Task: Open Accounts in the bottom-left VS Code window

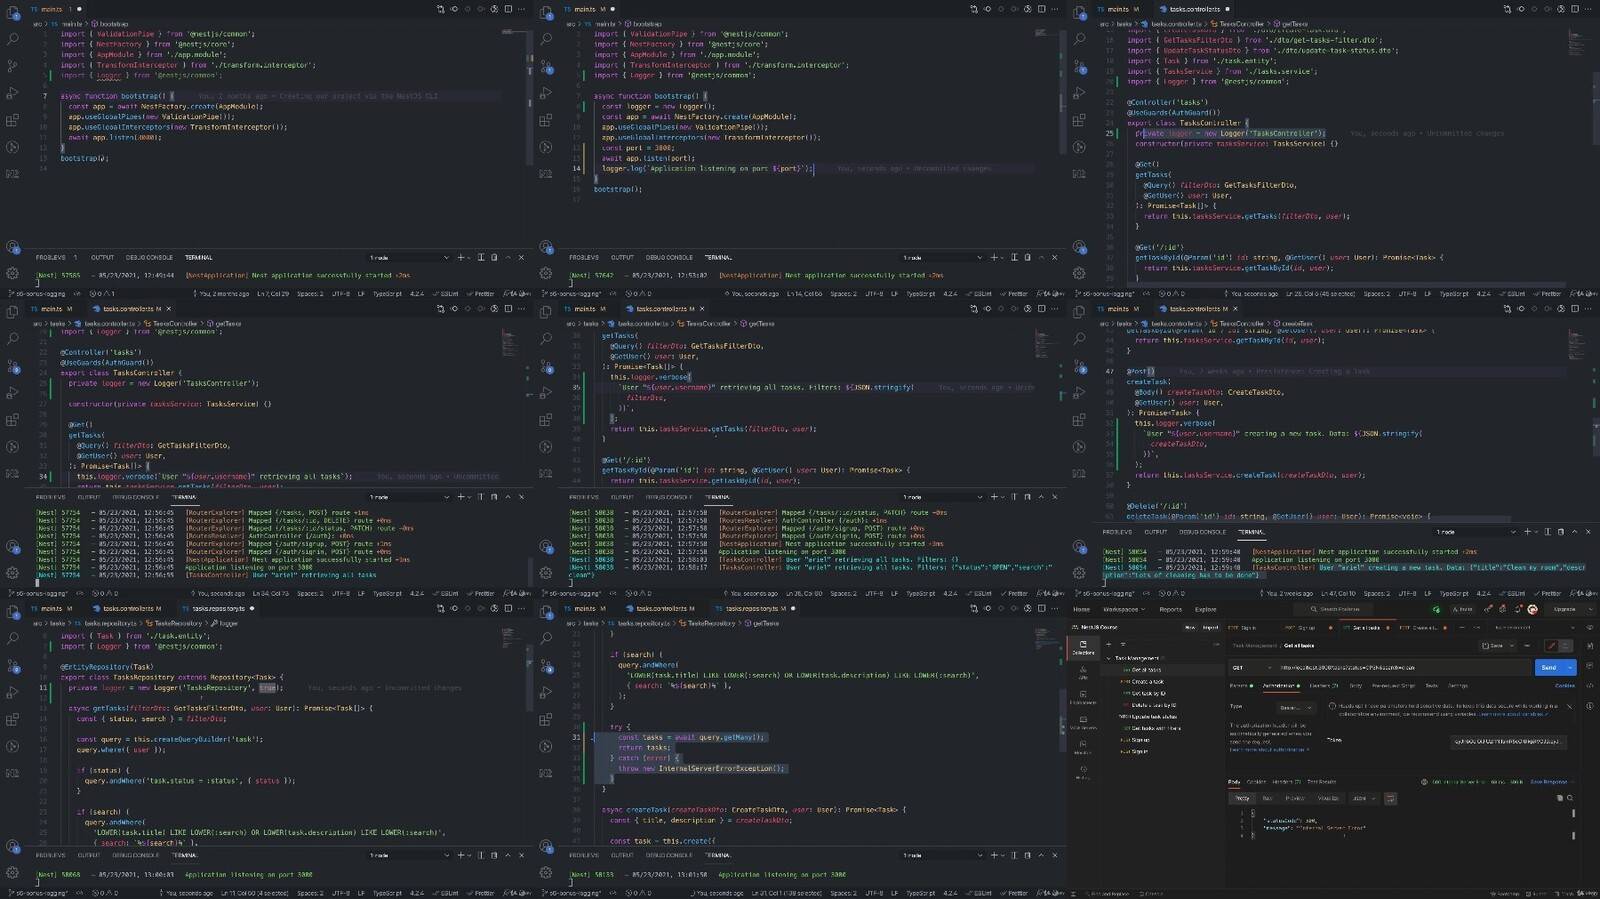Action: [x=13, y=846]
